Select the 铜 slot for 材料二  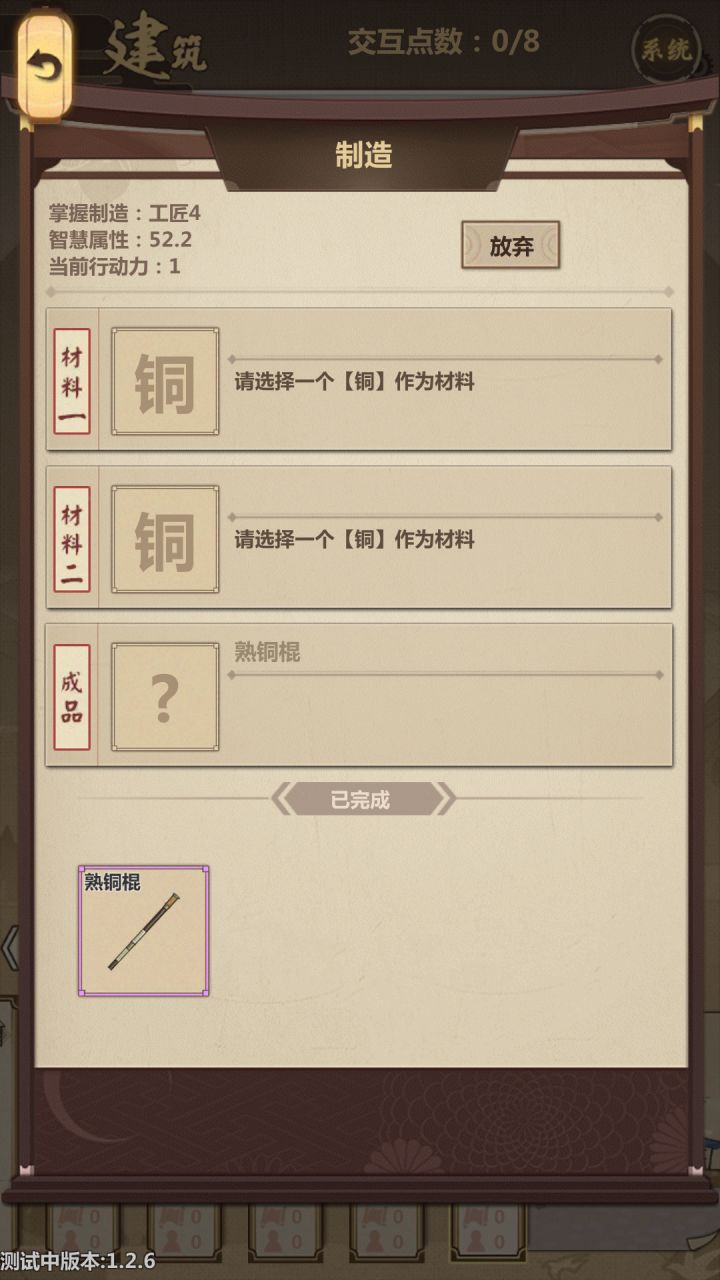[x=165, y=539]
